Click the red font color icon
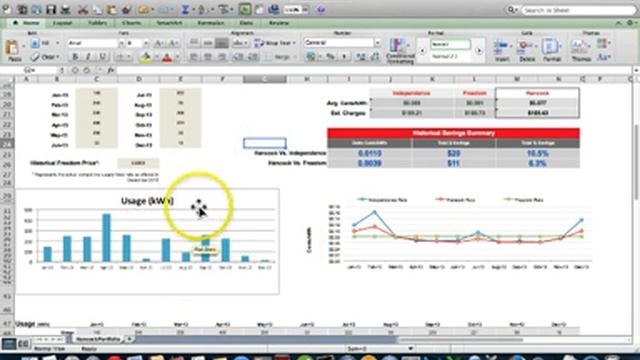The height and width of the screenshot is (360, 640). pyautogui.click(x=167, y=57)
